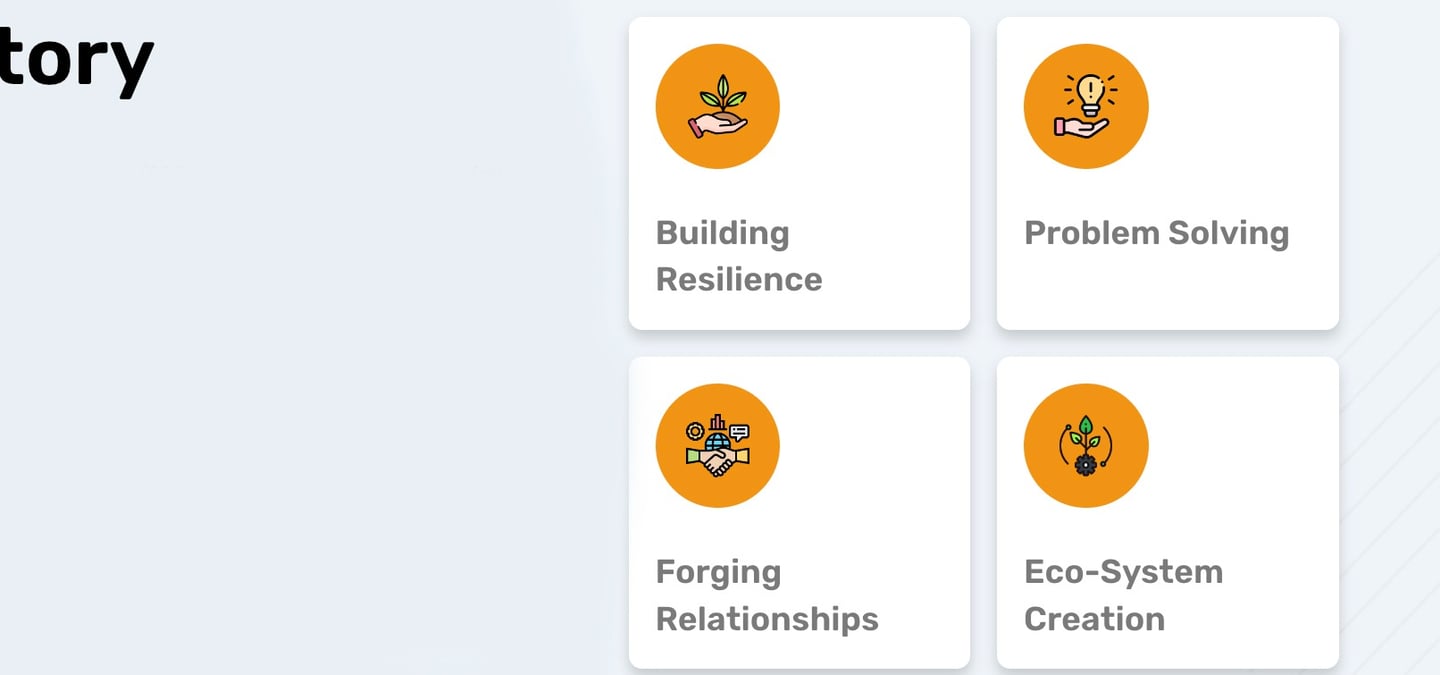
Task: Click the word "Building" in first card
Action: 722,233
